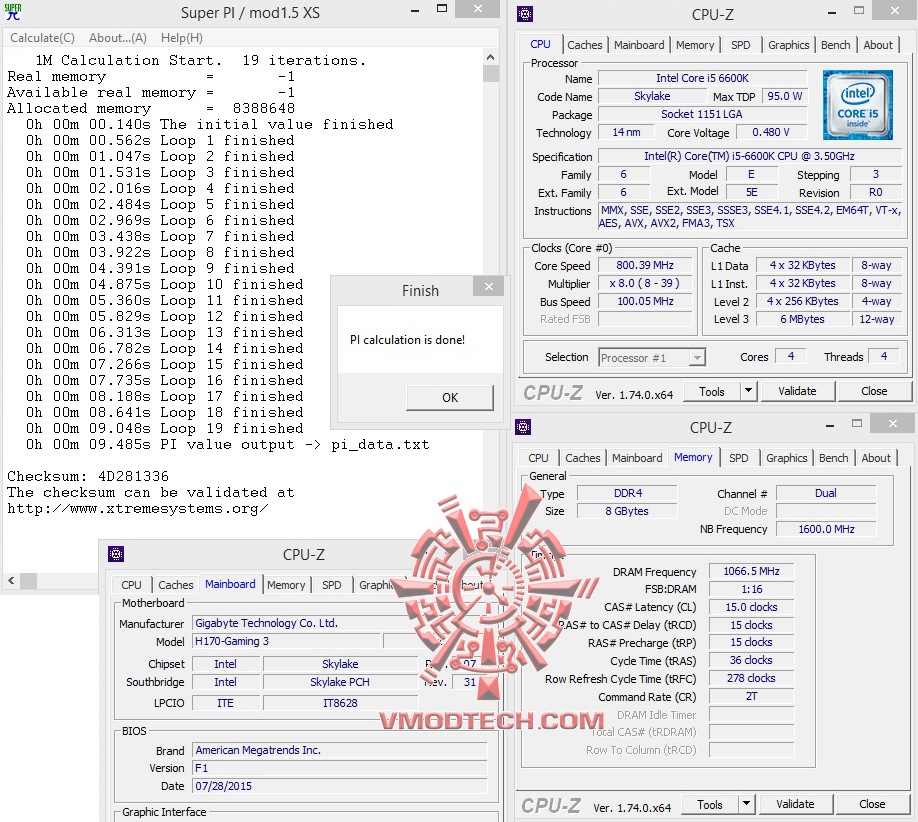Click the Socket 1151 LGA package value
Screen dimensions: 918x822
click(x=702, y=114)
